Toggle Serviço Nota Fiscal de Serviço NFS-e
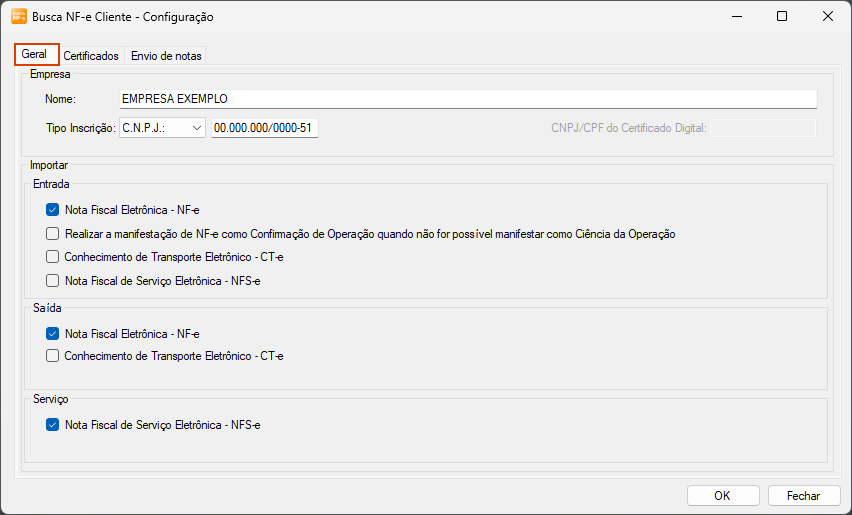 tap(53, 425)
